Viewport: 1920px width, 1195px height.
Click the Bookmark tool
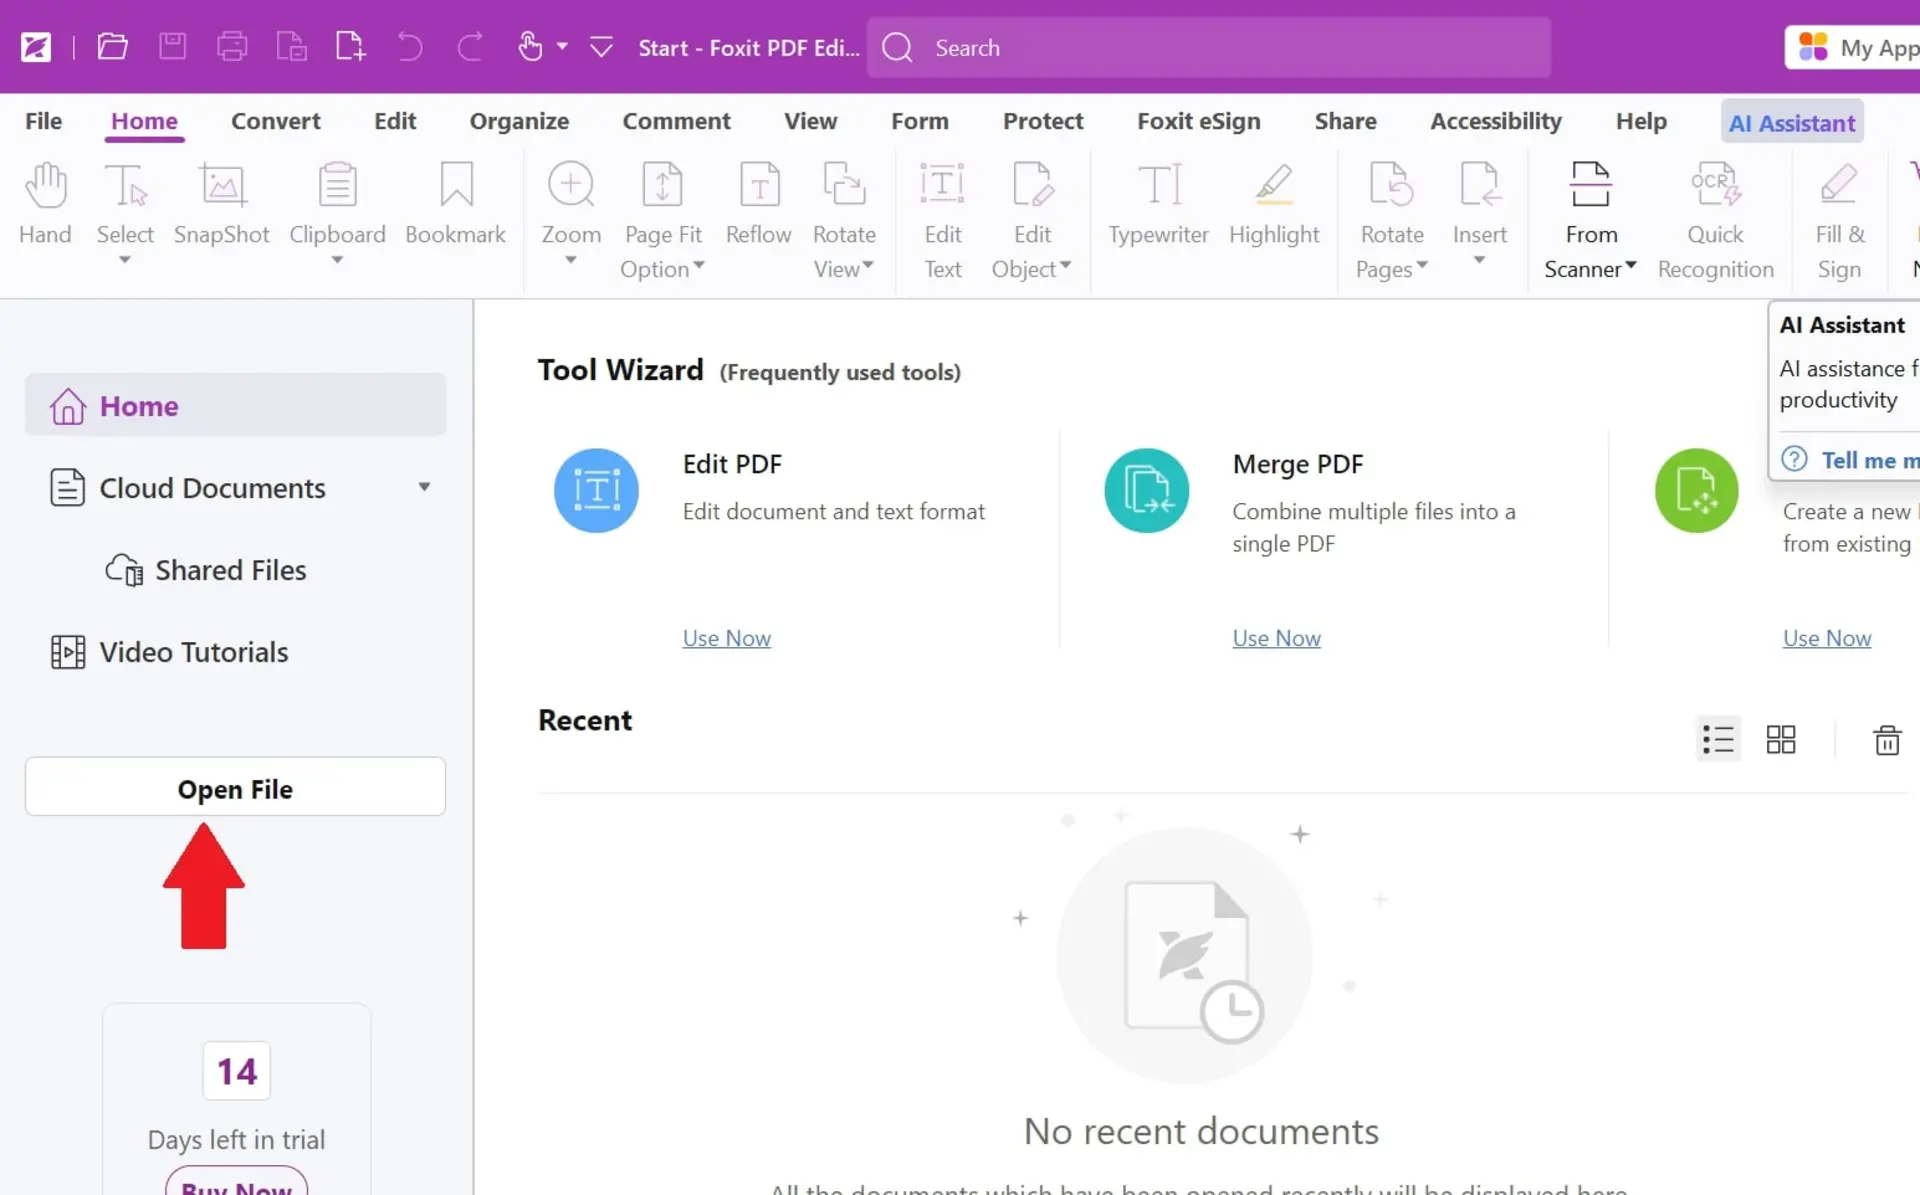(x=455, y=204)
